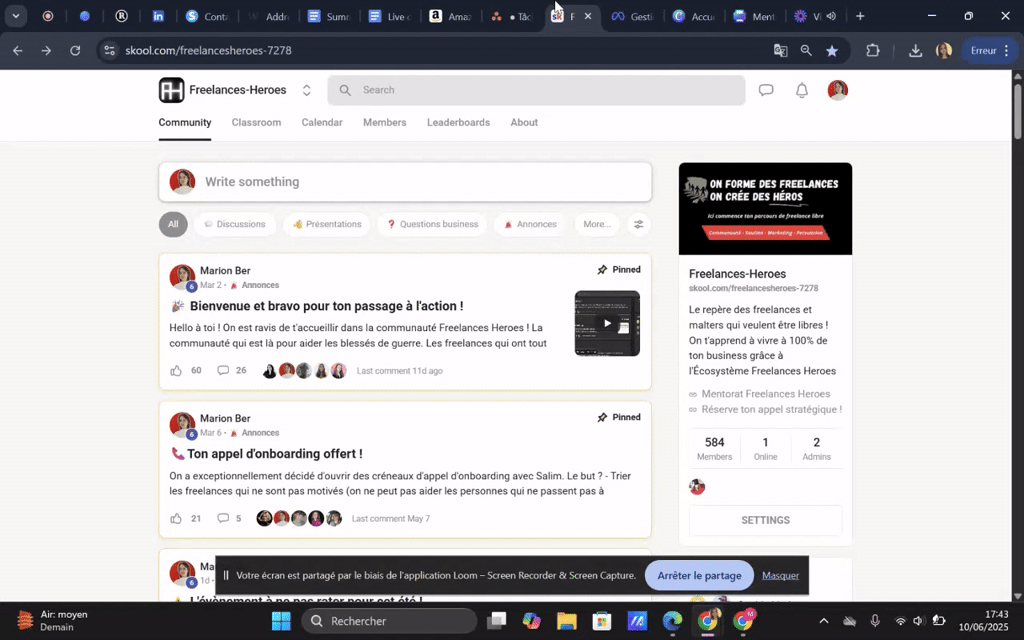This screenshot has height=640, width=1024.
Task: Open profile avatar in Skool header
Action: (838, 90)
